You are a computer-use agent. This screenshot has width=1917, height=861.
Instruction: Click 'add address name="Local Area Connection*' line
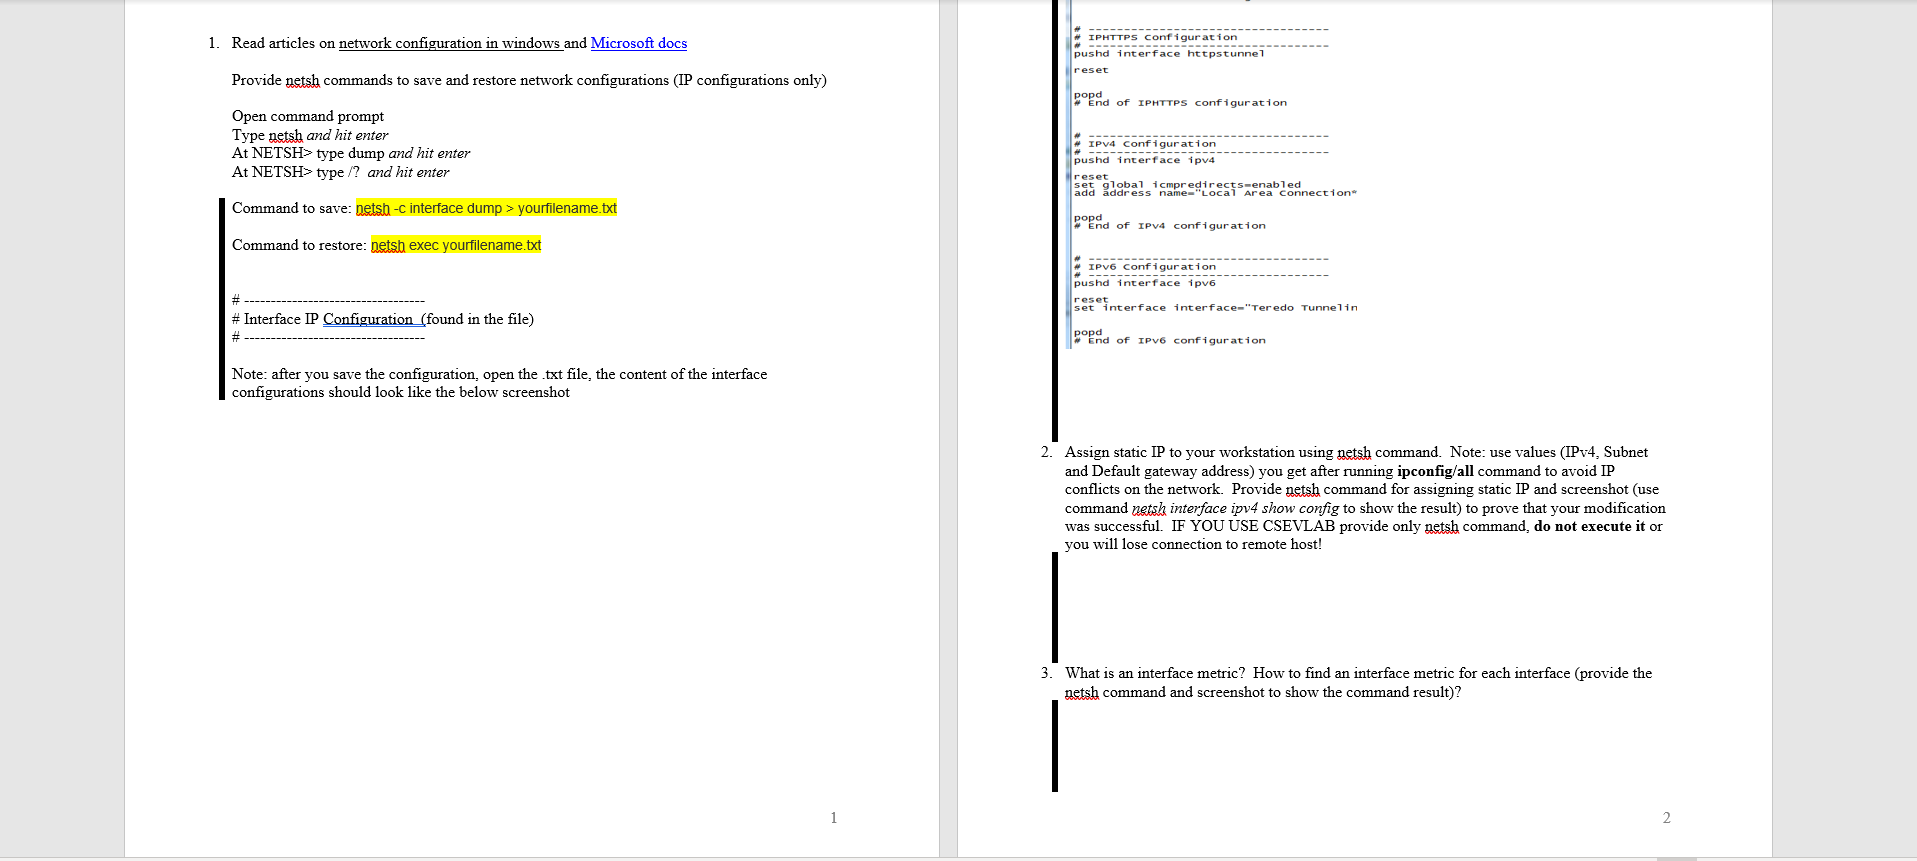(1215, 193)
